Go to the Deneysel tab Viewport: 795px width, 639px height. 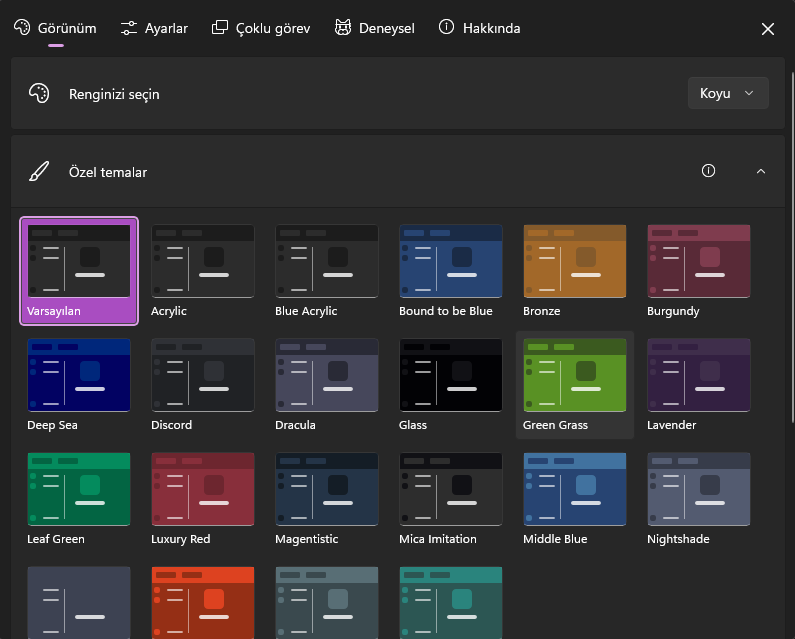(x=375, y=28)
